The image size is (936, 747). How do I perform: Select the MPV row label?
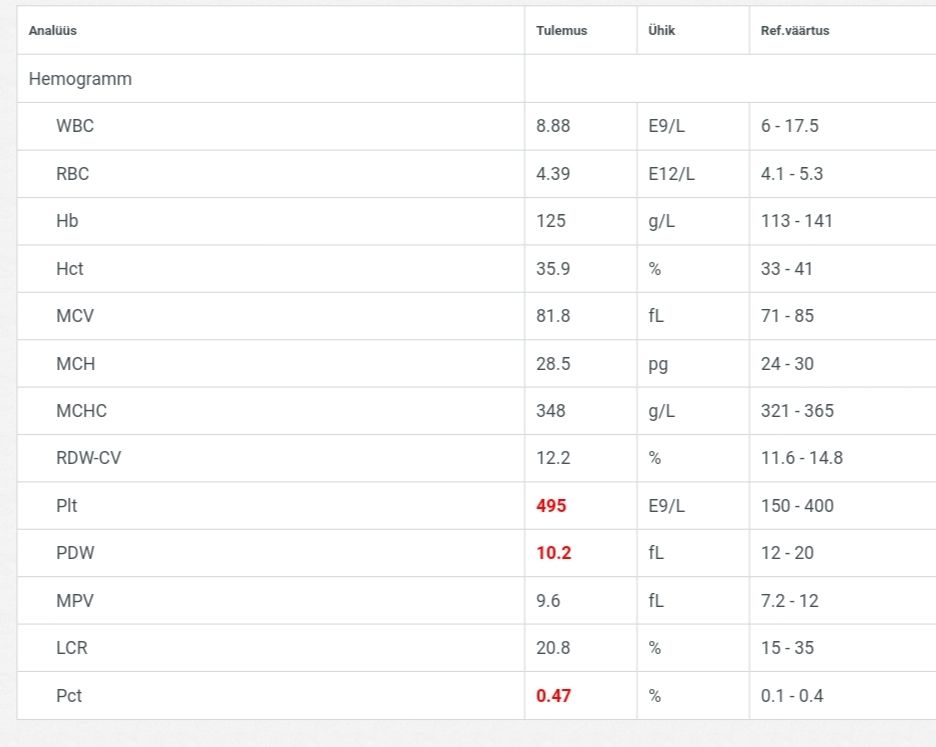pyautogui.click(x=75, y=601)
